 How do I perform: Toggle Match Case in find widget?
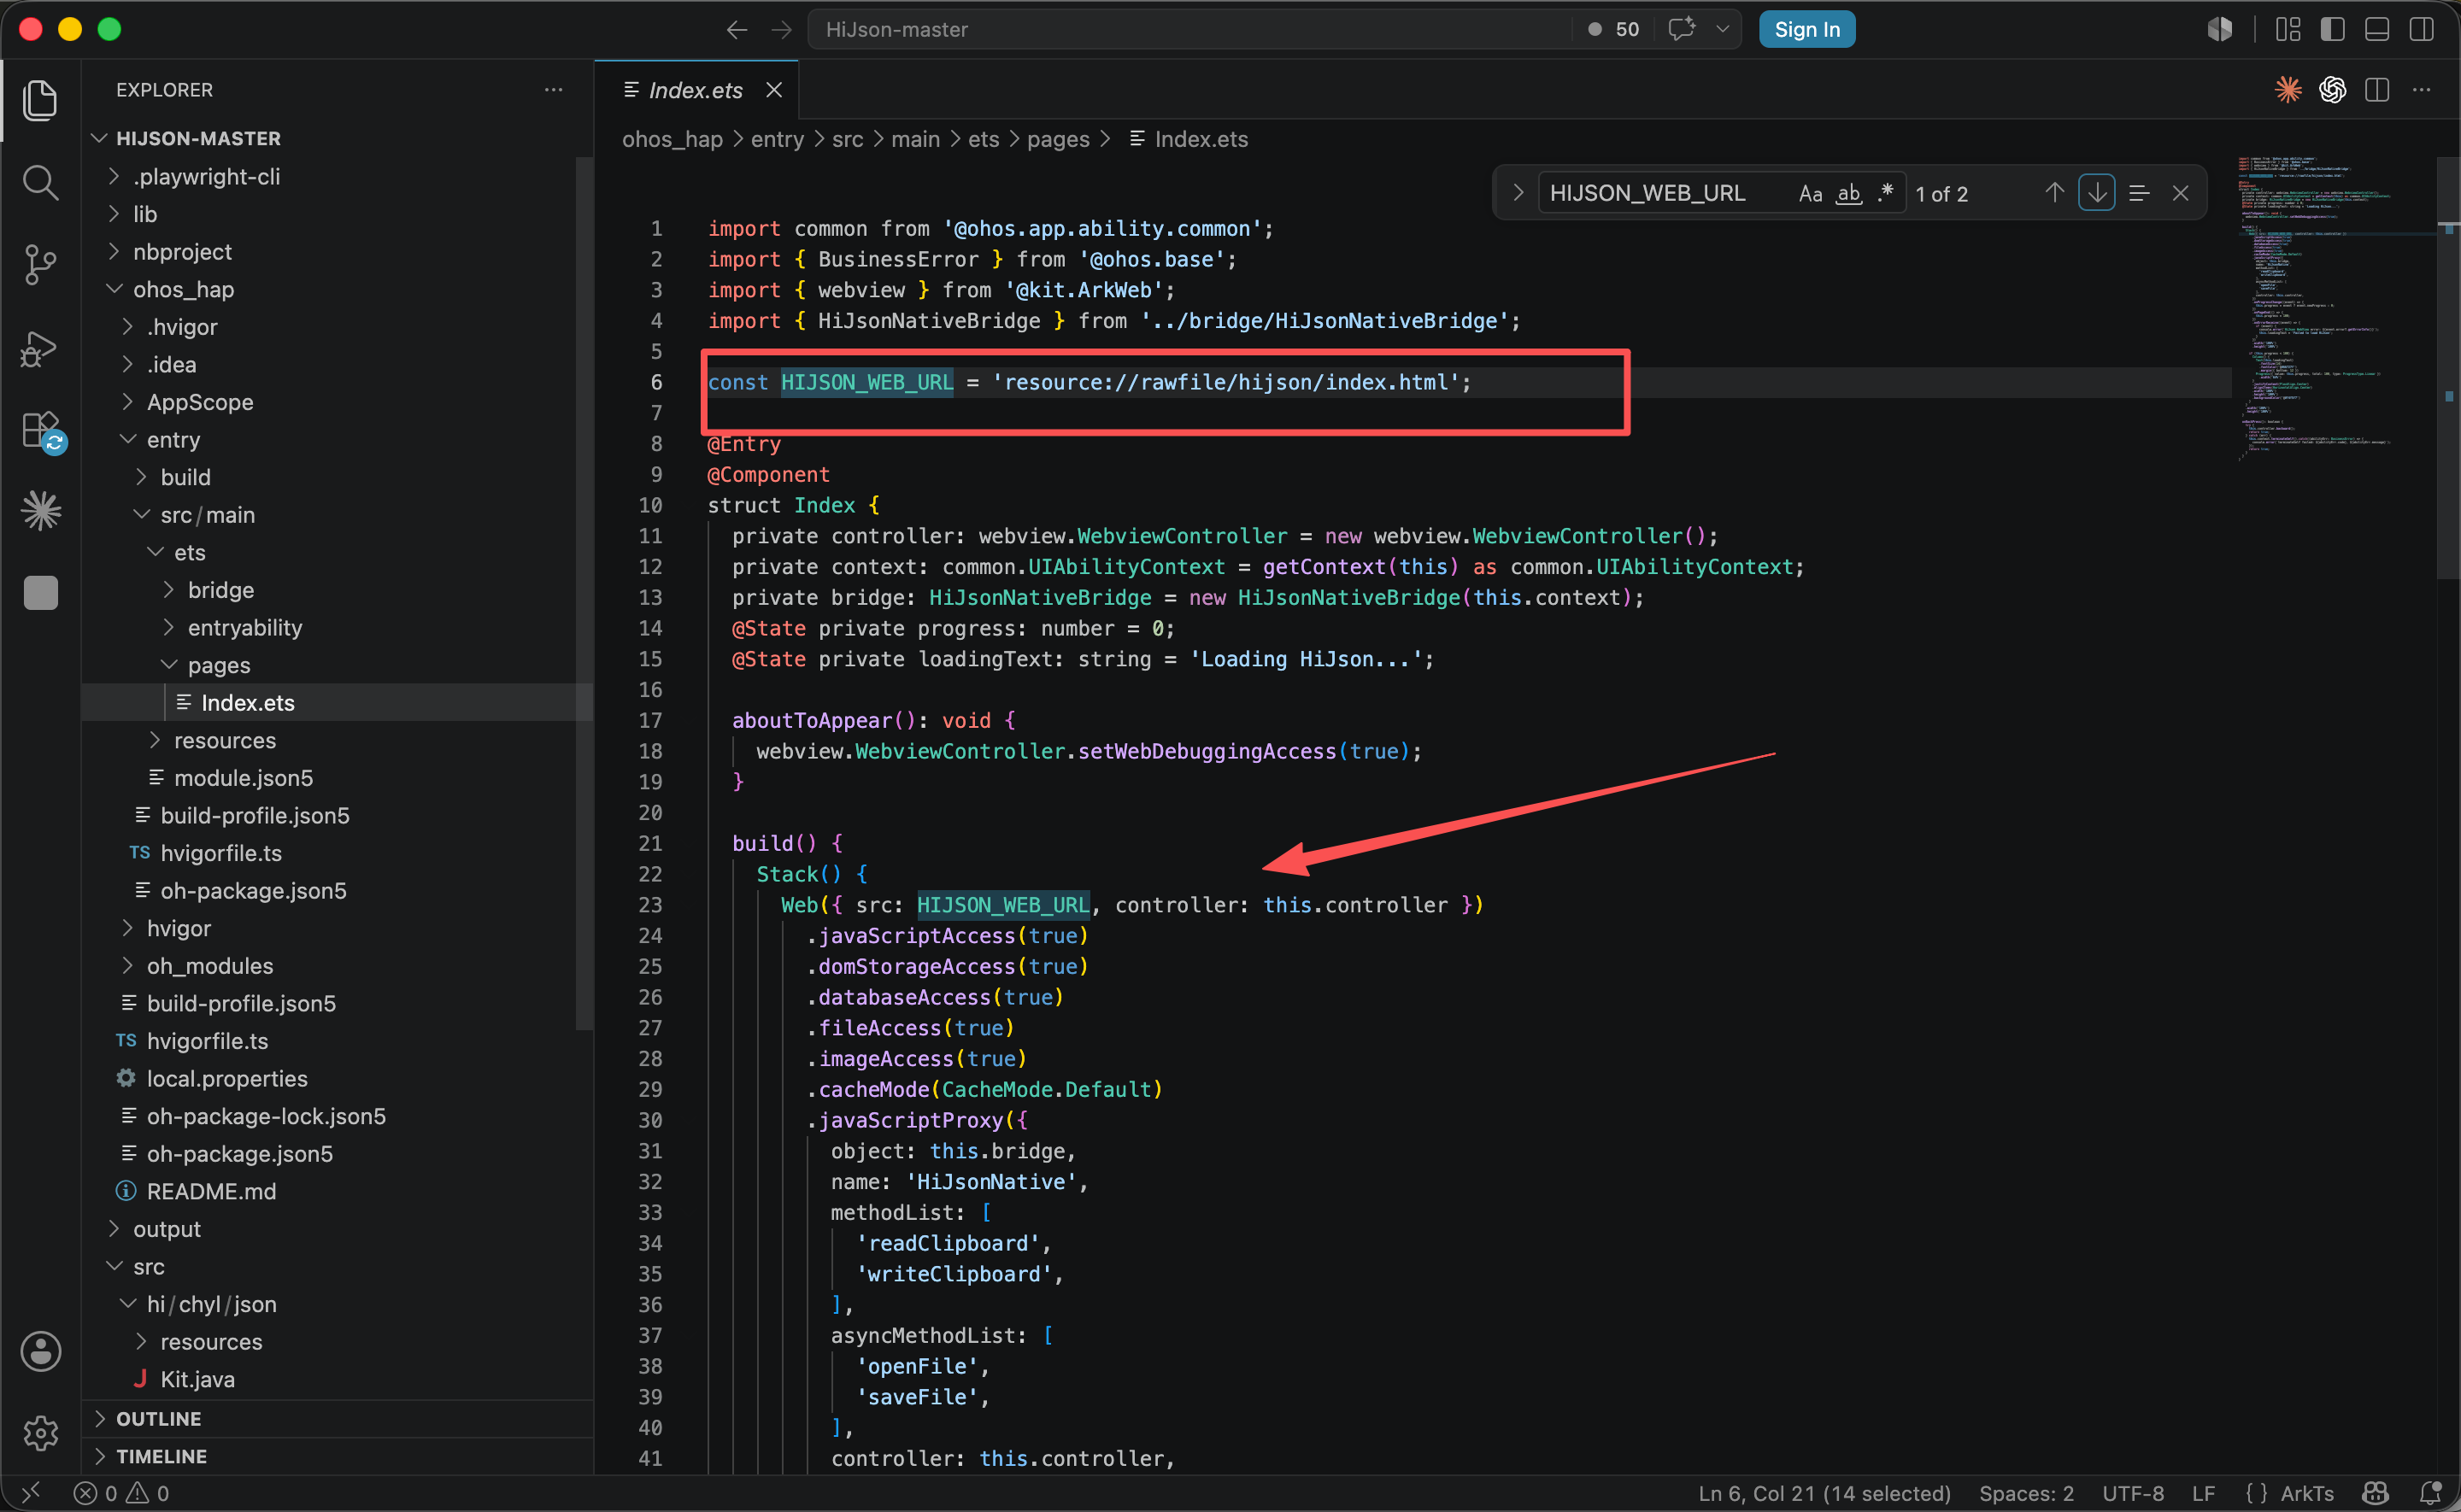click(1810, 193)
